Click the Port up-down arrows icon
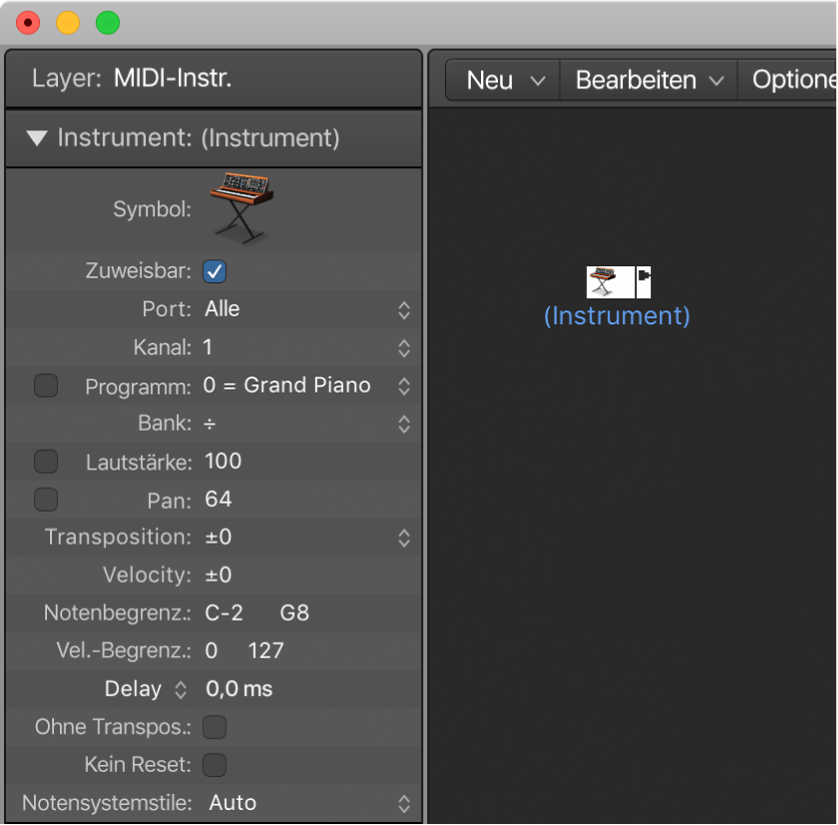The height and width of the screenshot is (825, 838). [x=404, y=310]
